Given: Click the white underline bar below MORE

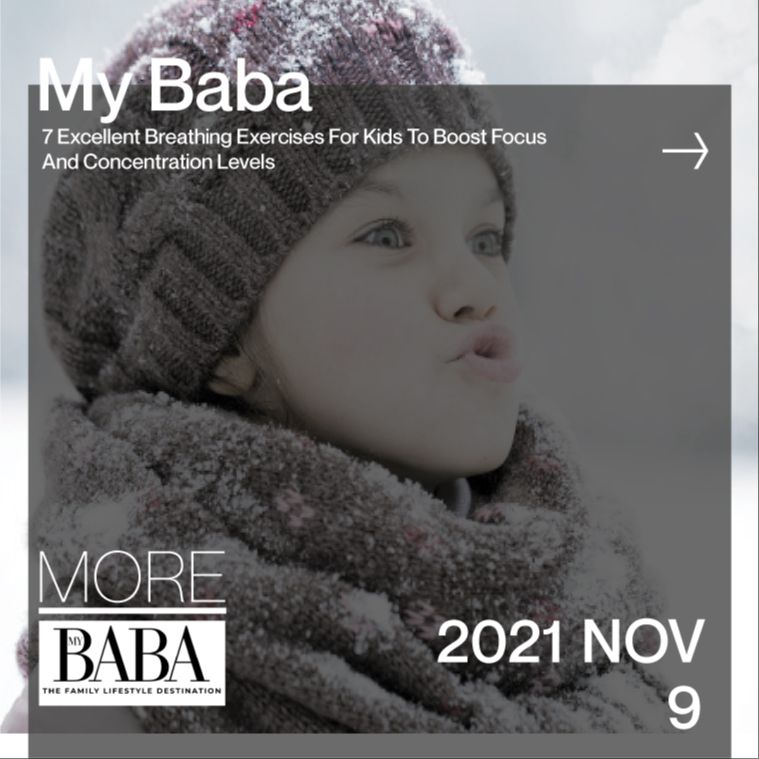Looking at the screenshot, I should click(132, 611).
